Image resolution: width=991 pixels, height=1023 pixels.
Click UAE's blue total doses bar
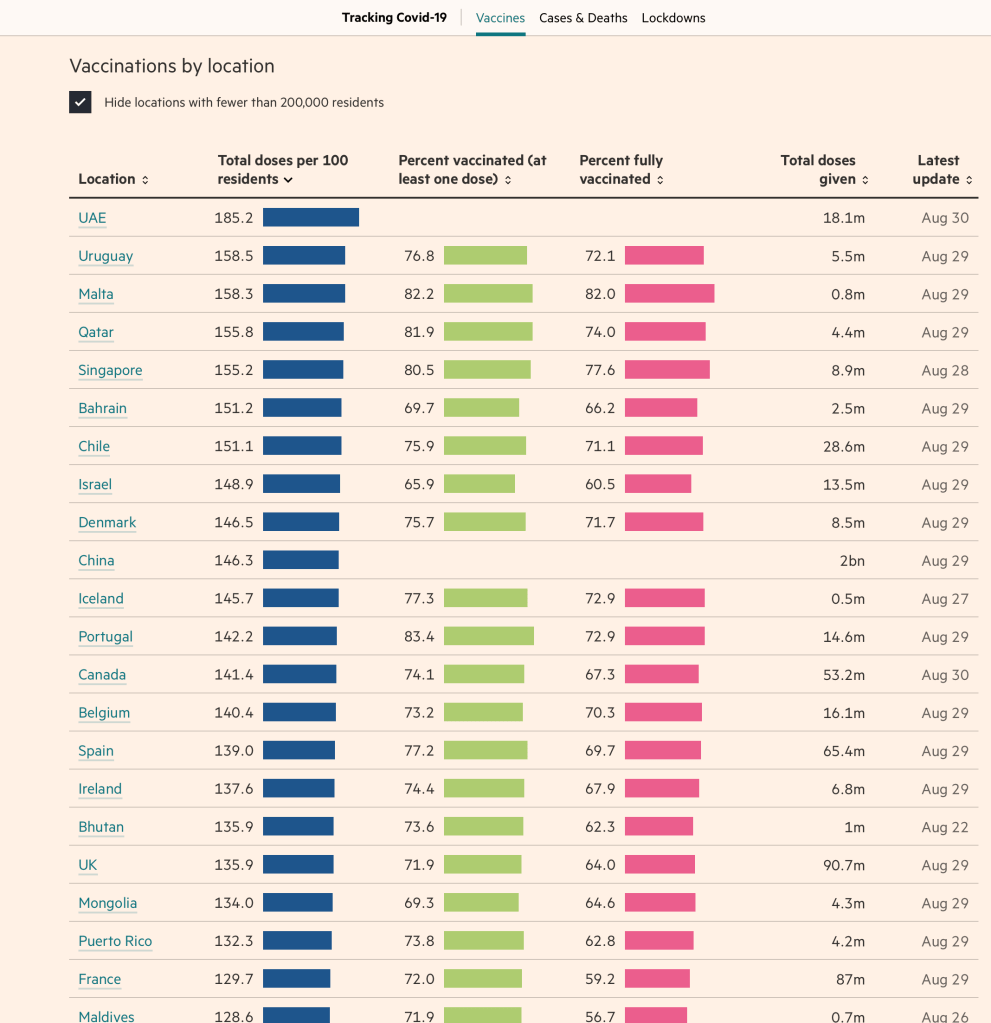click(x=310, y=218)
